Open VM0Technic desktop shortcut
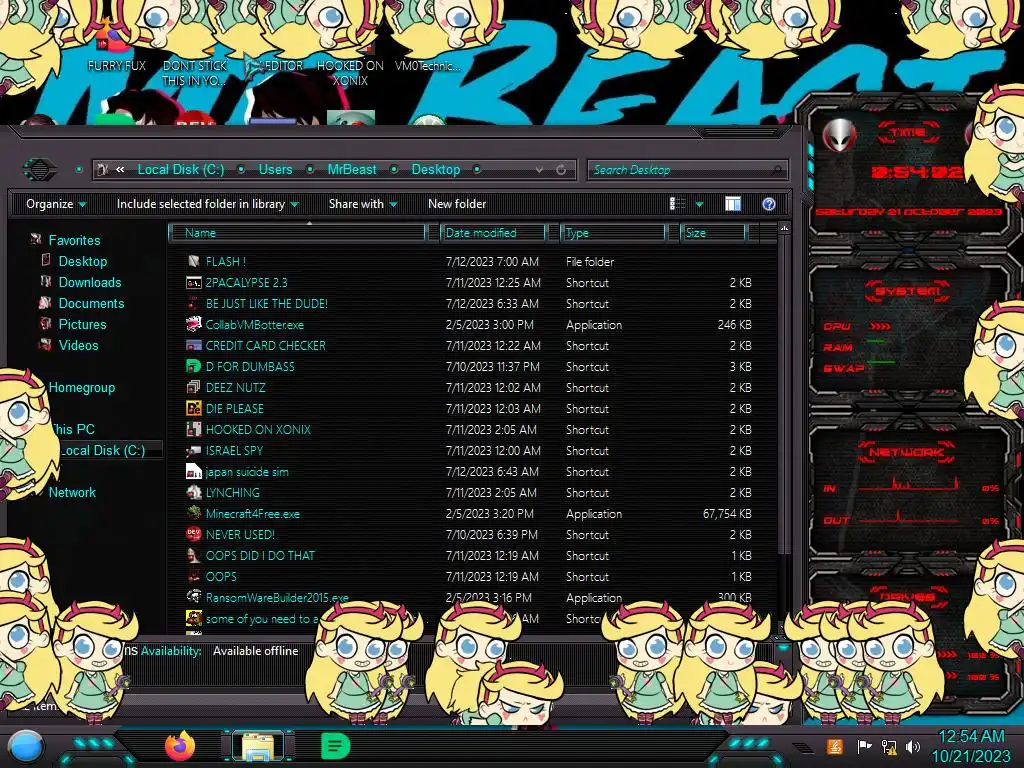1024x768 pixels. pos(428,65)
